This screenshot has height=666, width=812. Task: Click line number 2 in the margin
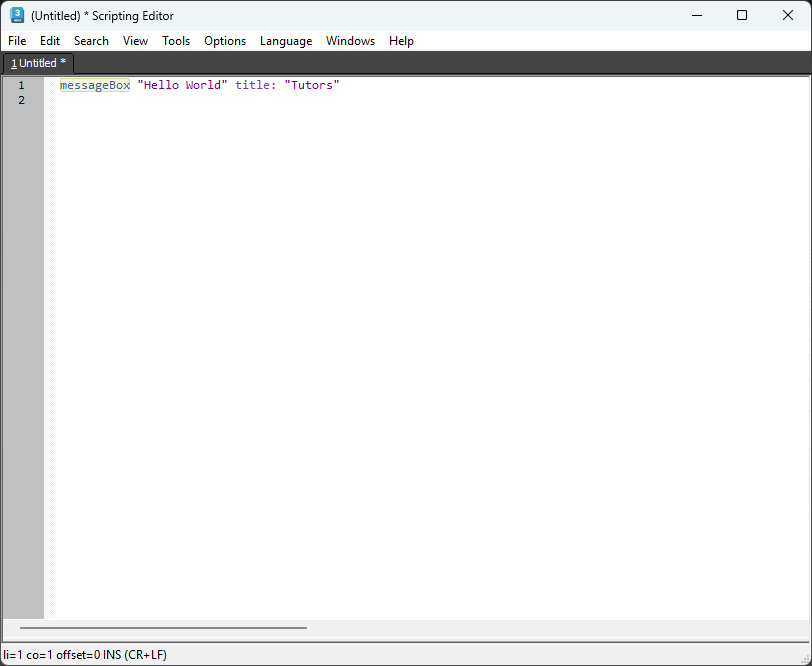click(x=21, y=100)
